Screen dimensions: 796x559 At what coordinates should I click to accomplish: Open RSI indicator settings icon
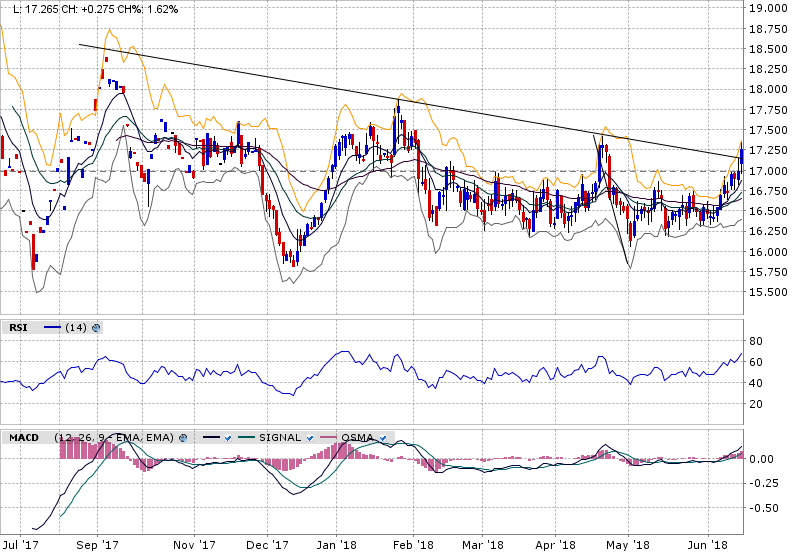[x=97, y=327]
